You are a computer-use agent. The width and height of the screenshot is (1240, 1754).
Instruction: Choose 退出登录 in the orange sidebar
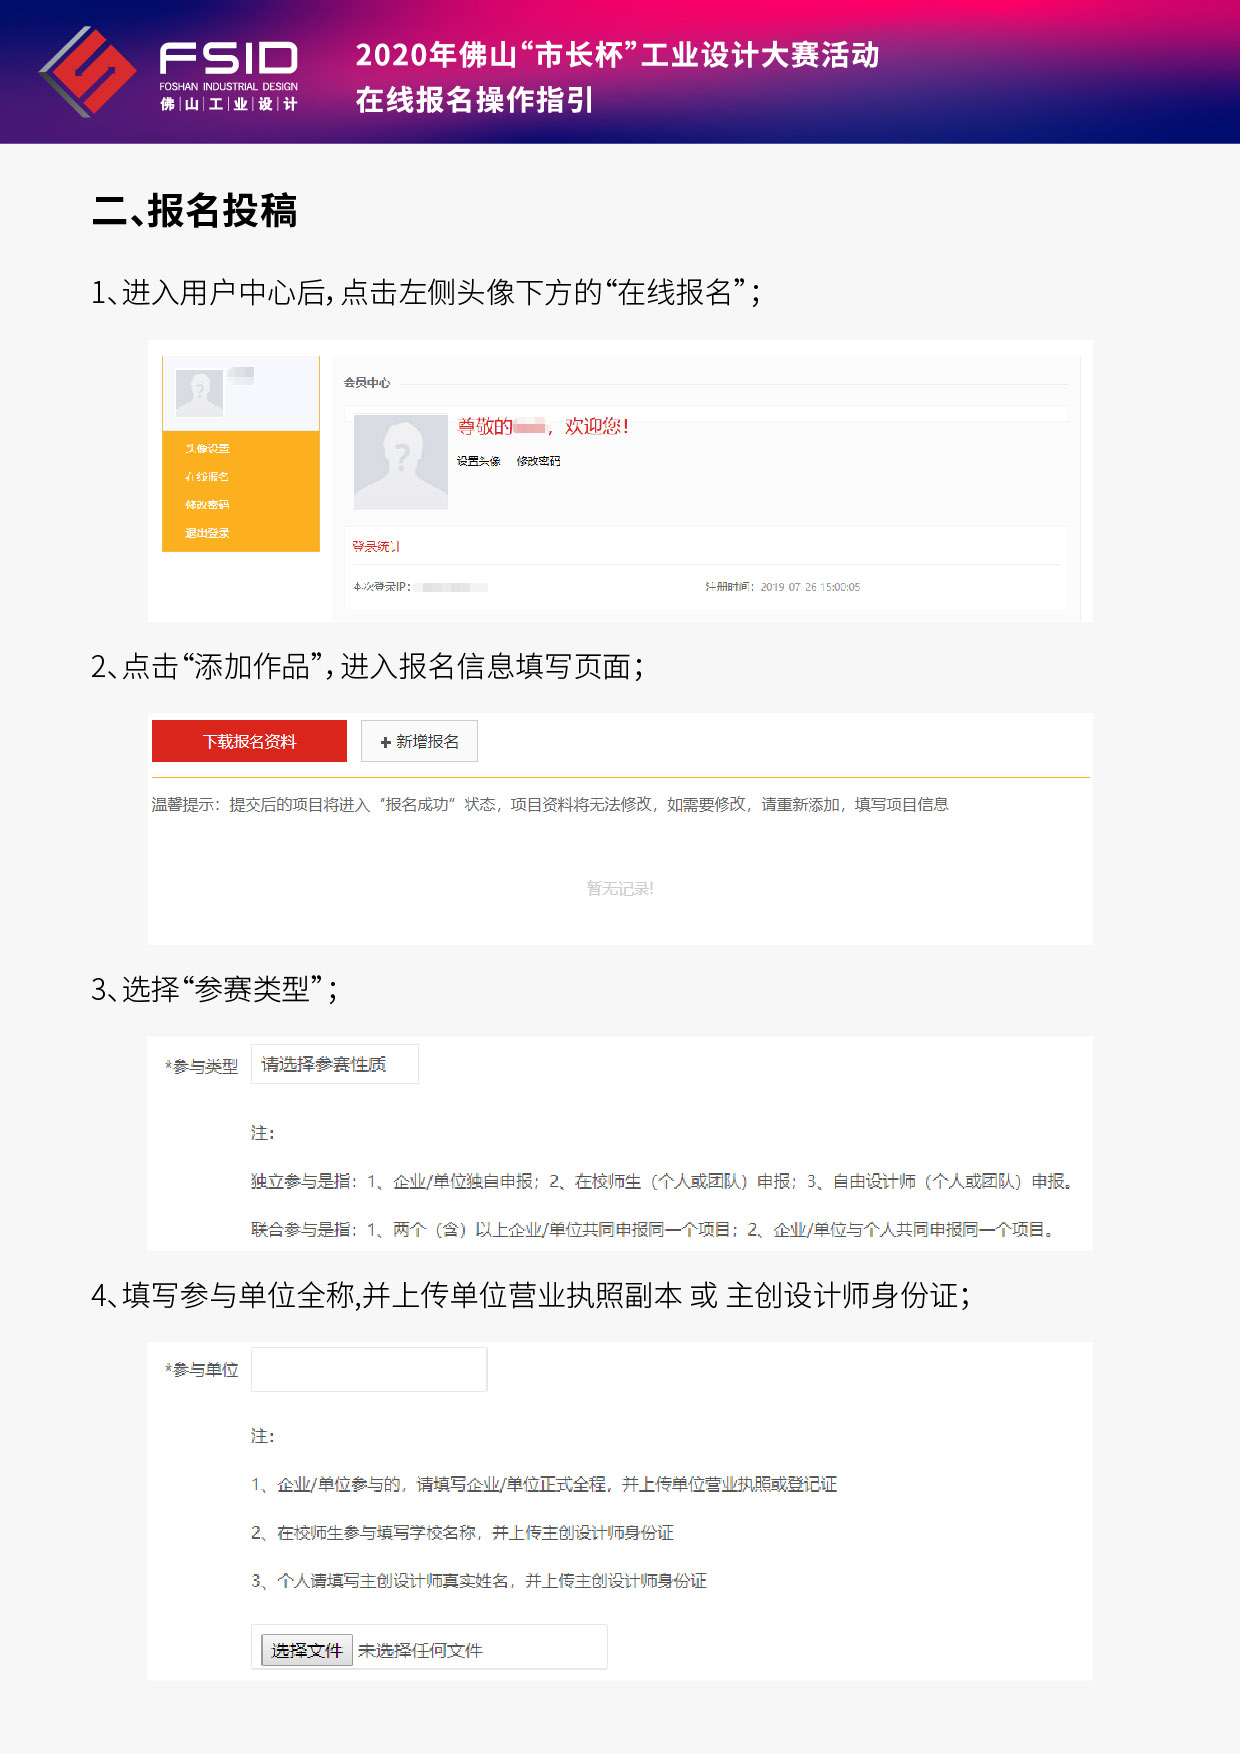point(207,533)
